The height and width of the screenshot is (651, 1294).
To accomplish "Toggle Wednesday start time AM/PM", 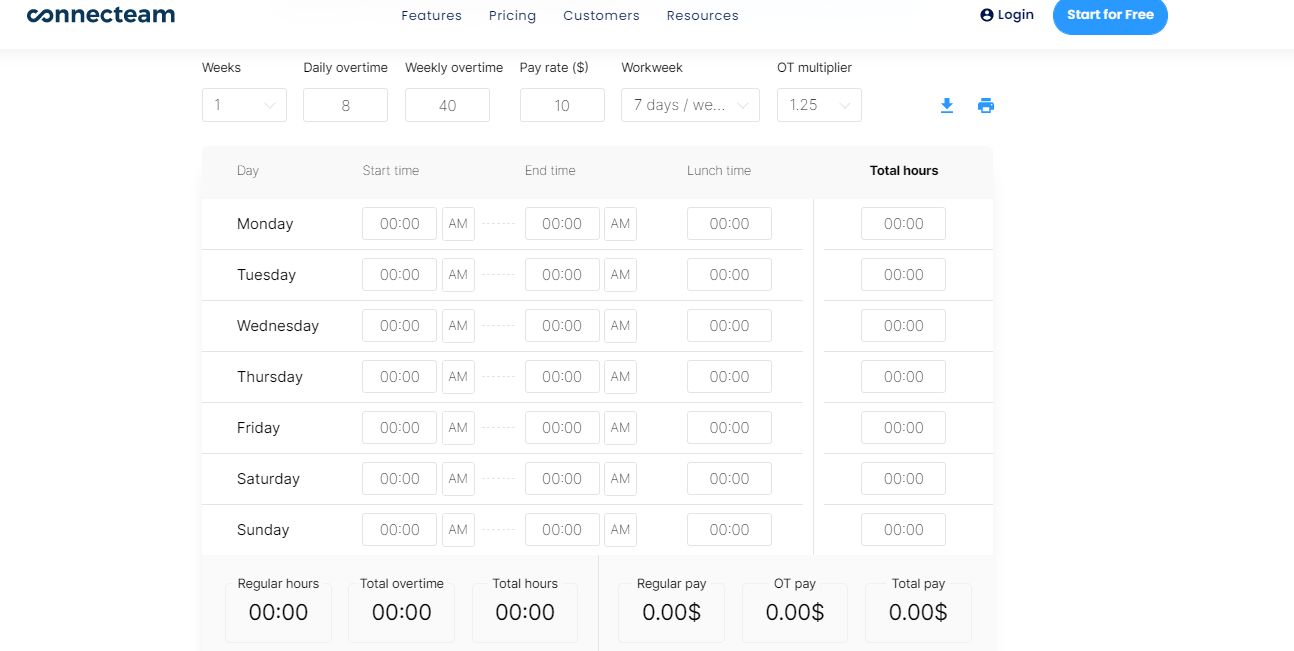I will (458, 326).
